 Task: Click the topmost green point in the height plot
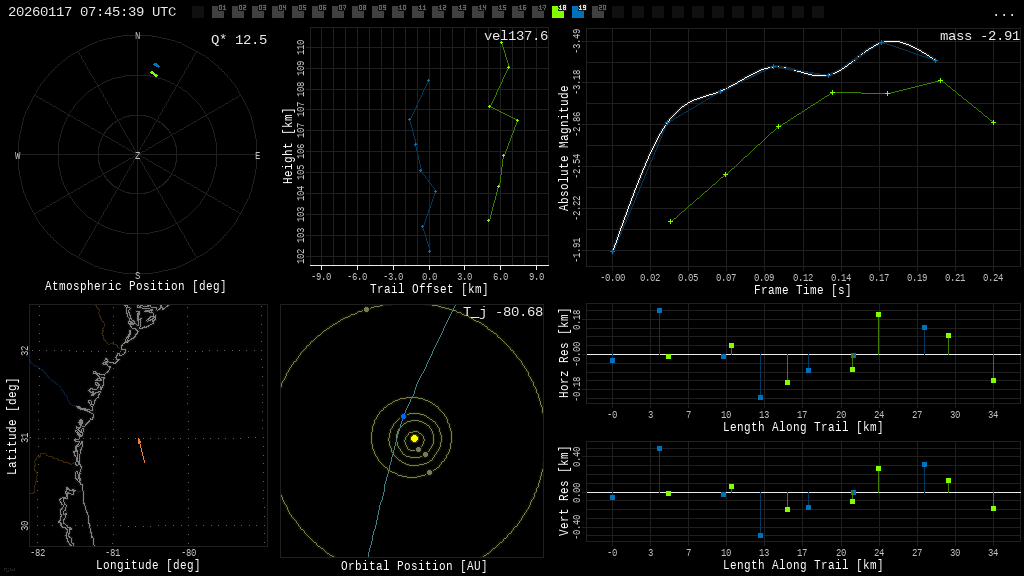(501, 42)
